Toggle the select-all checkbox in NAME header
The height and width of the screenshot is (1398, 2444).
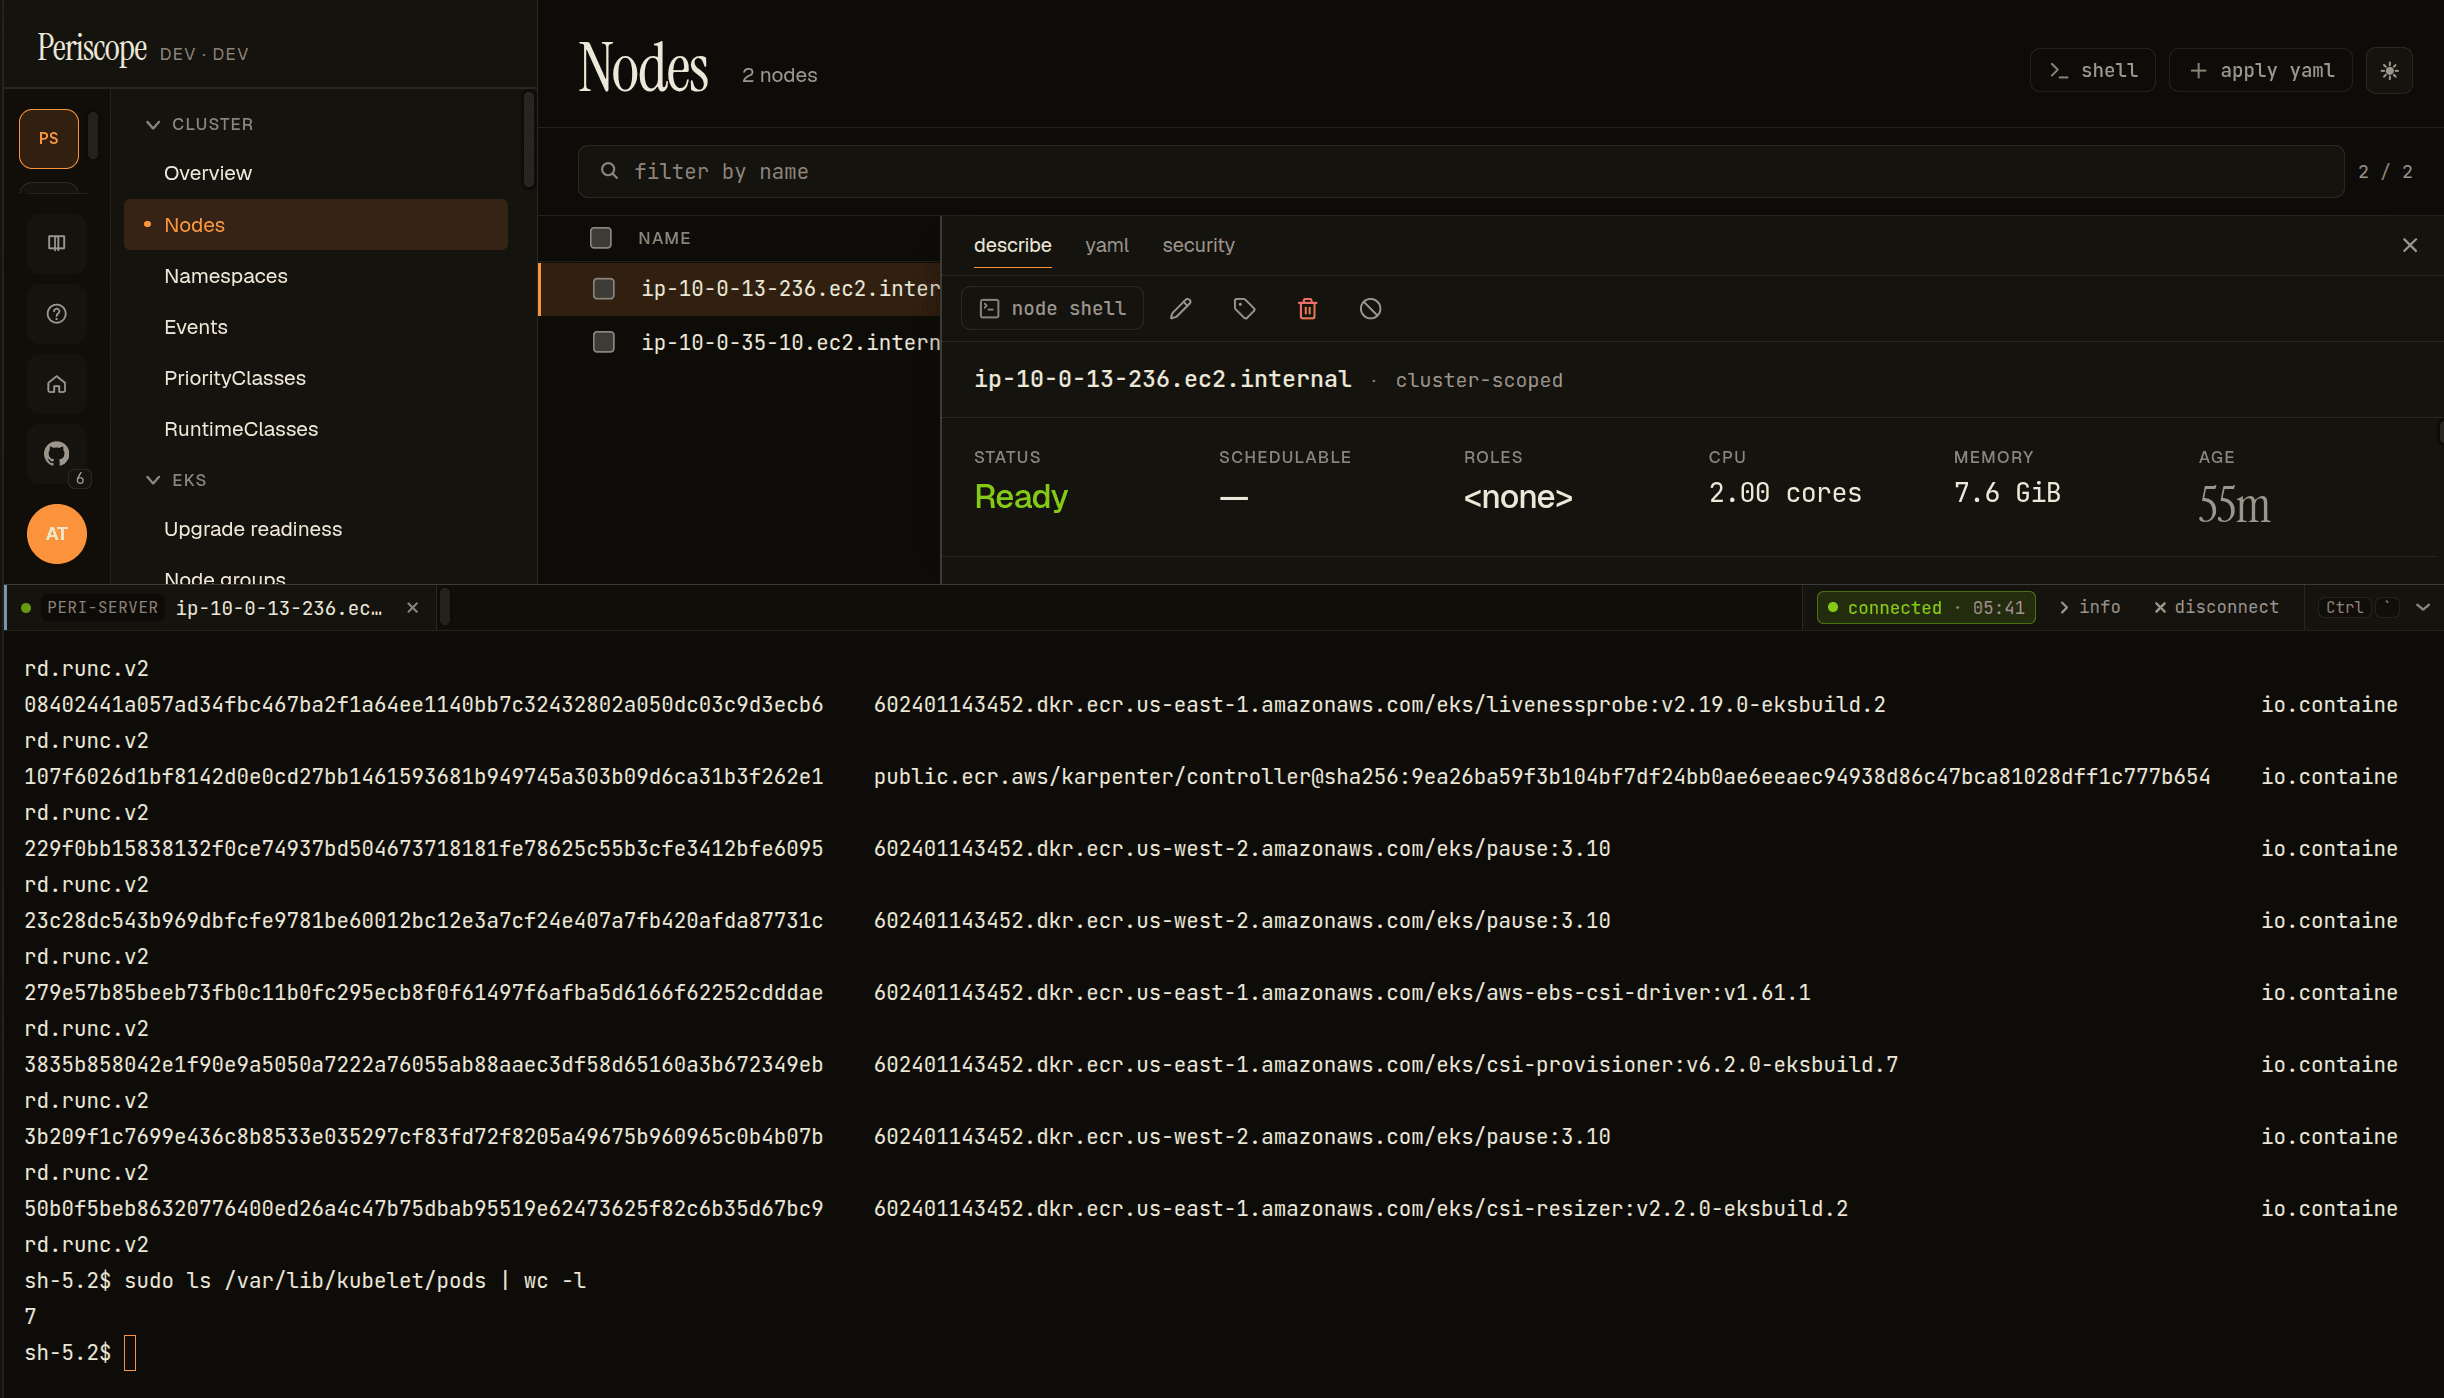coord(601,238)
